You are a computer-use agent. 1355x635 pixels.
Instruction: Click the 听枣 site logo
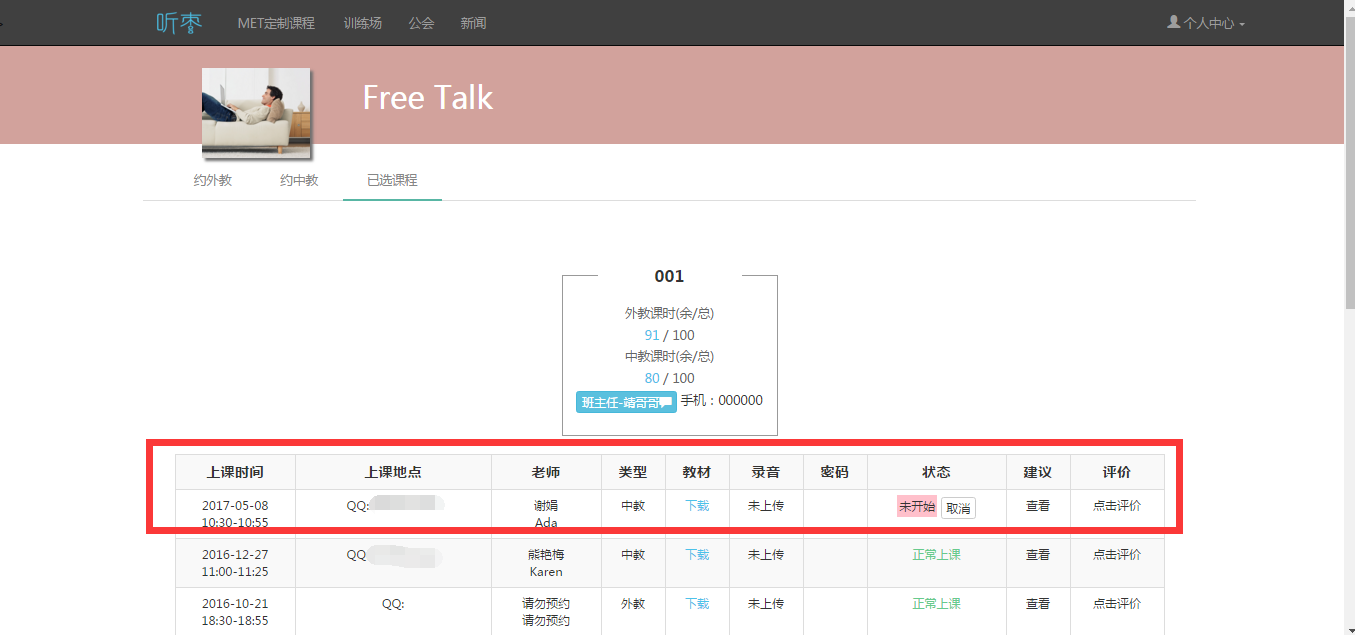point(179,22)
